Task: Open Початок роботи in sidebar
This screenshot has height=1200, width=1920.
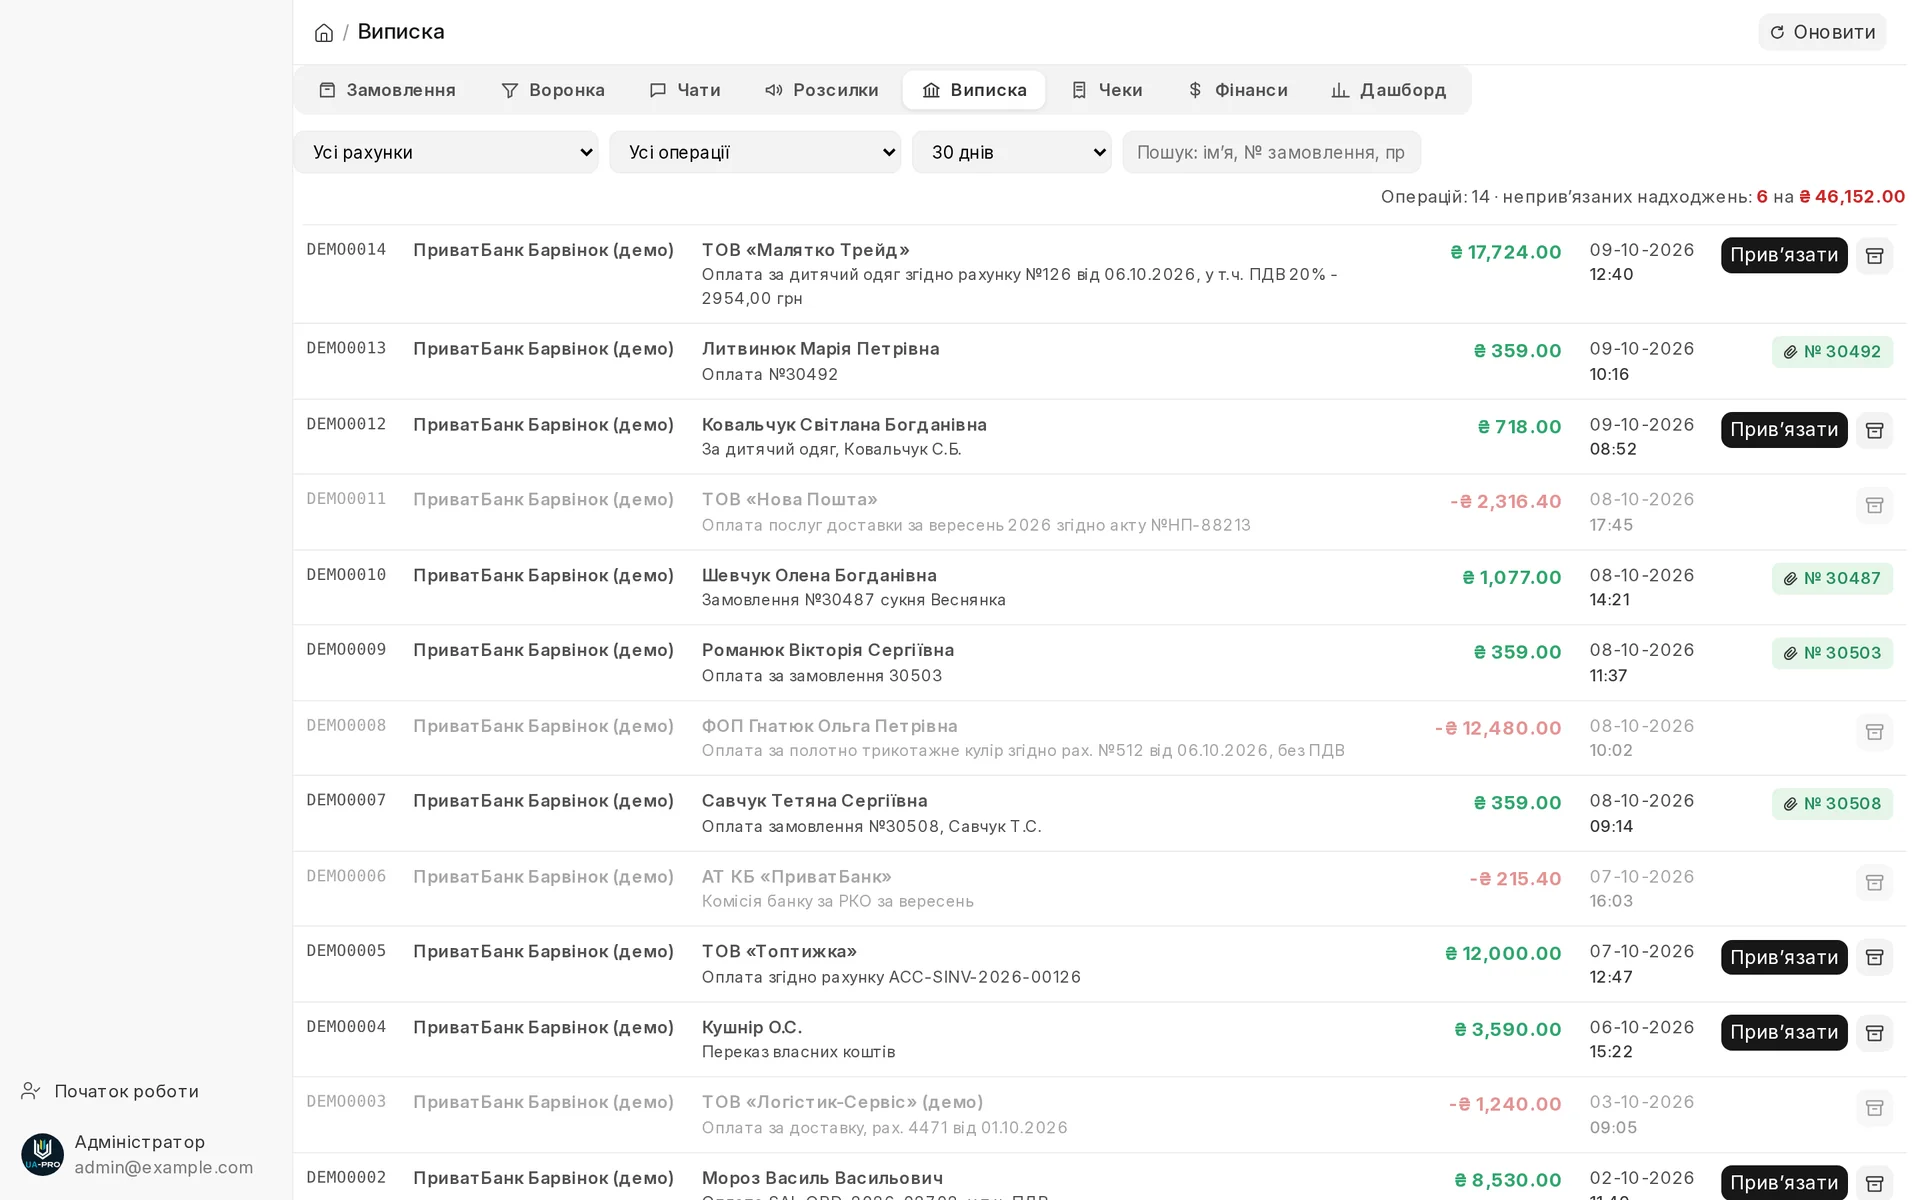Action: pos(110,1091)
